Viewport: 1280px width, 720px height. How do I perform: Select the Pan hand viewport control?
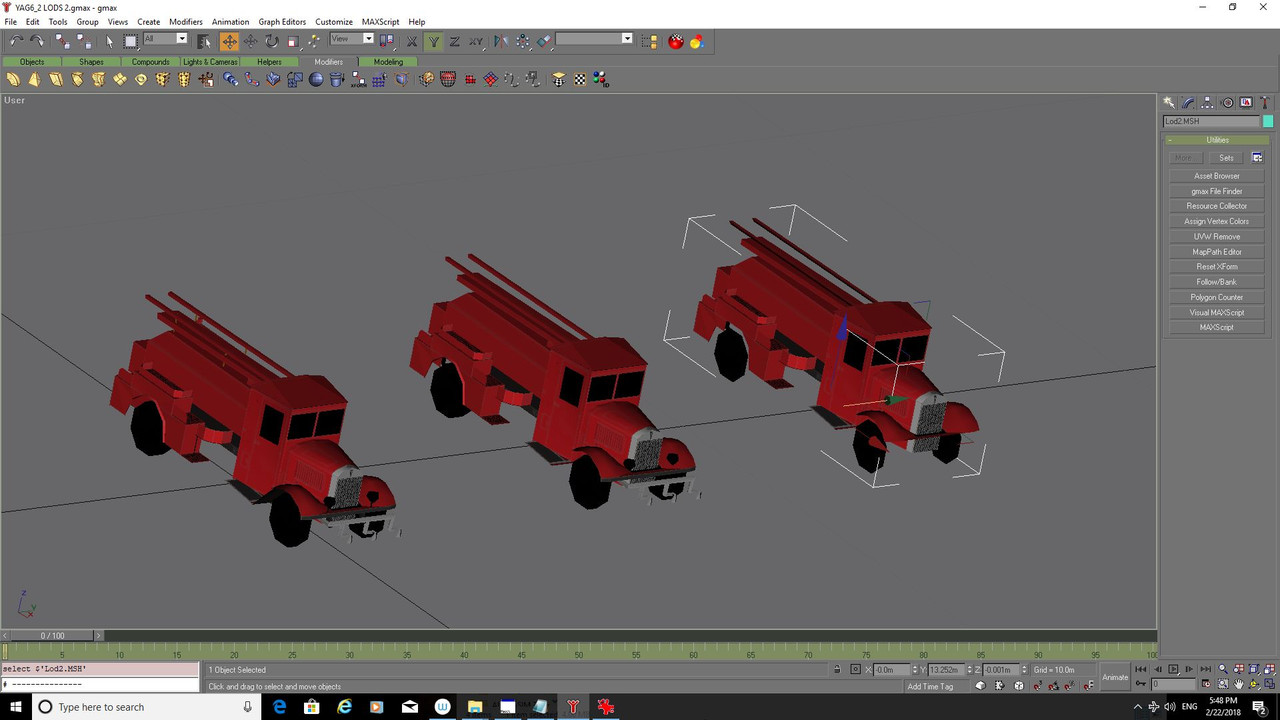(x=1238, y=684)
